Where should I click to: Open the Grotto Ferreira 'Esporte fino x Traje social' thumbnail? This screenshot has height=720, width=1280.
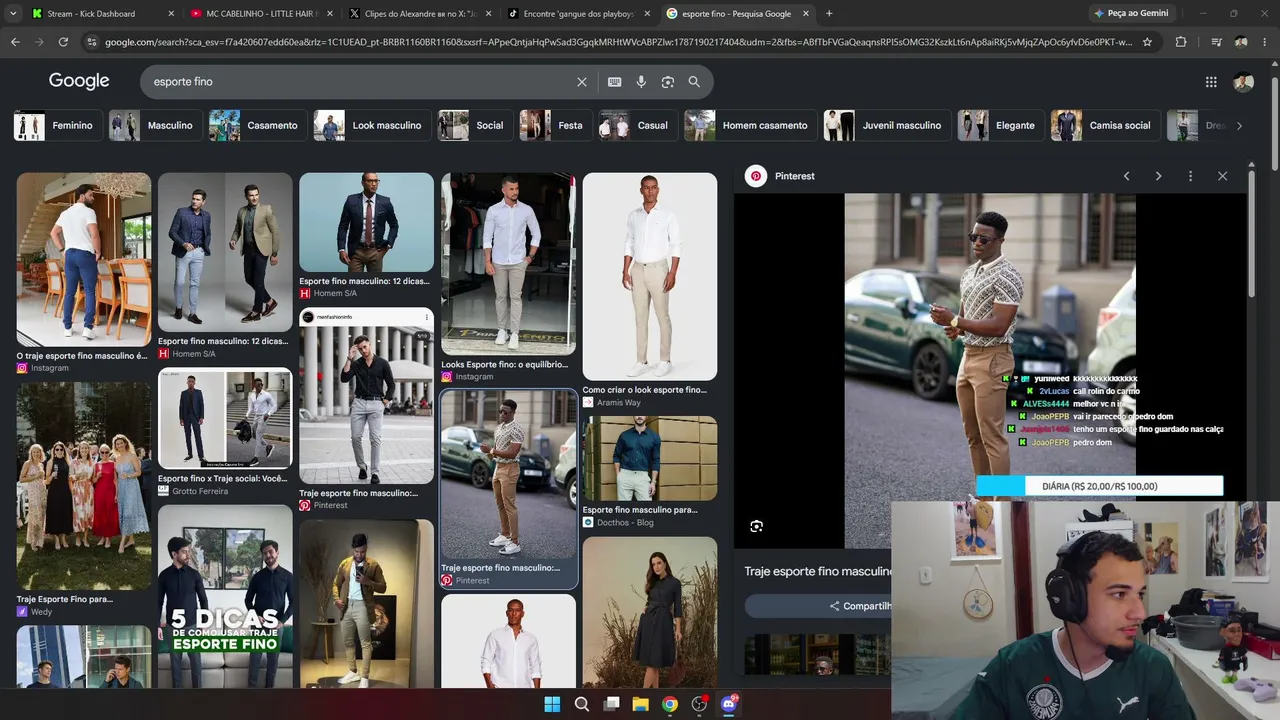(225, 418)
